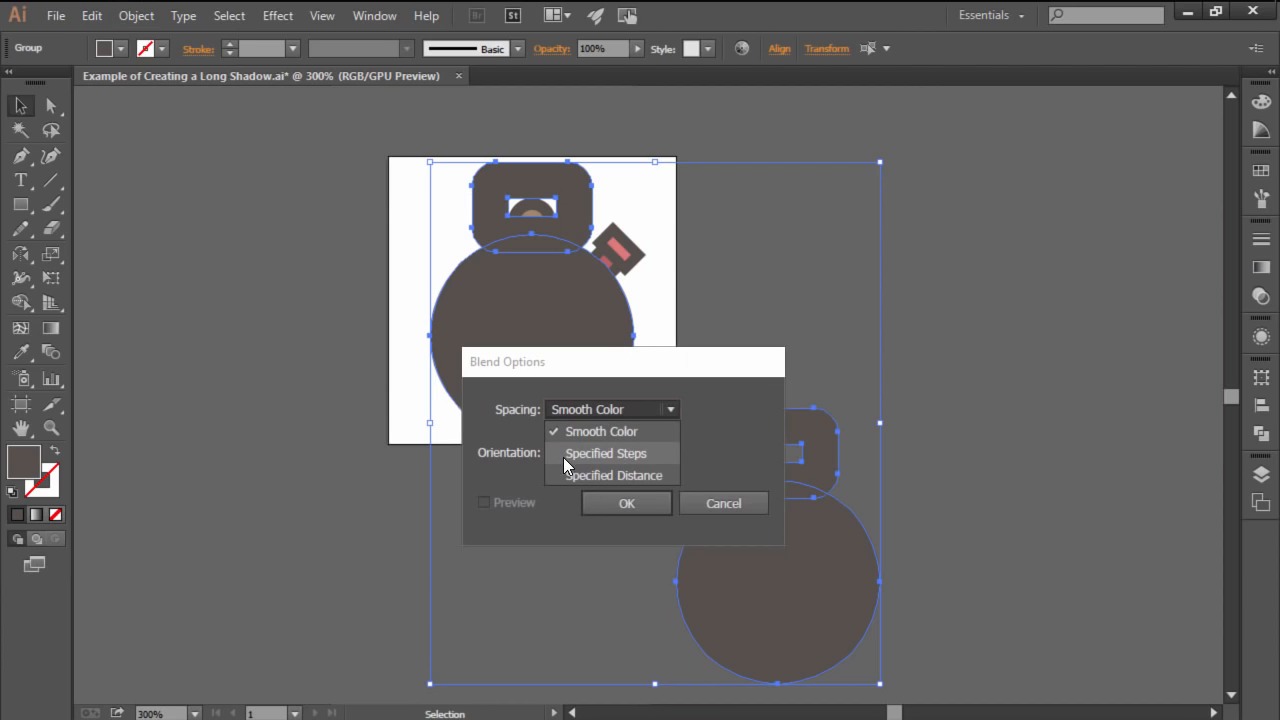This screenshot has width=1280, height=720.
Task: Open the Align panel link
Action: 780,48
